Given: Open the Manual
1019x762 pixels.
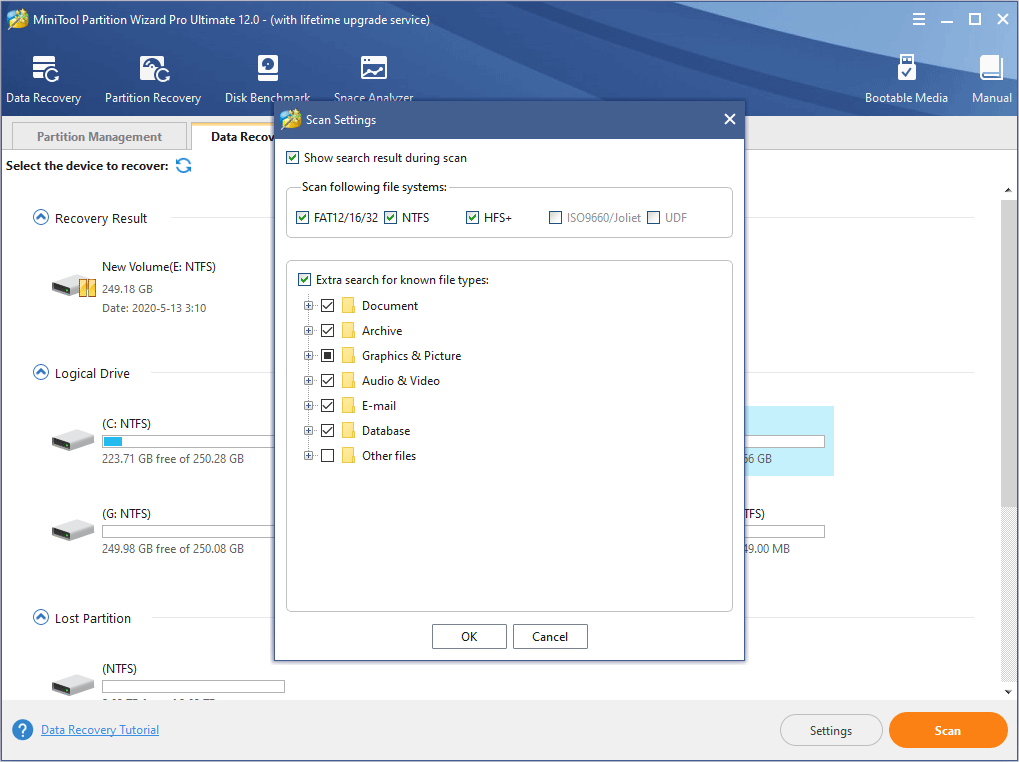Looking at the screenshot, I should (x=992, y=79).
